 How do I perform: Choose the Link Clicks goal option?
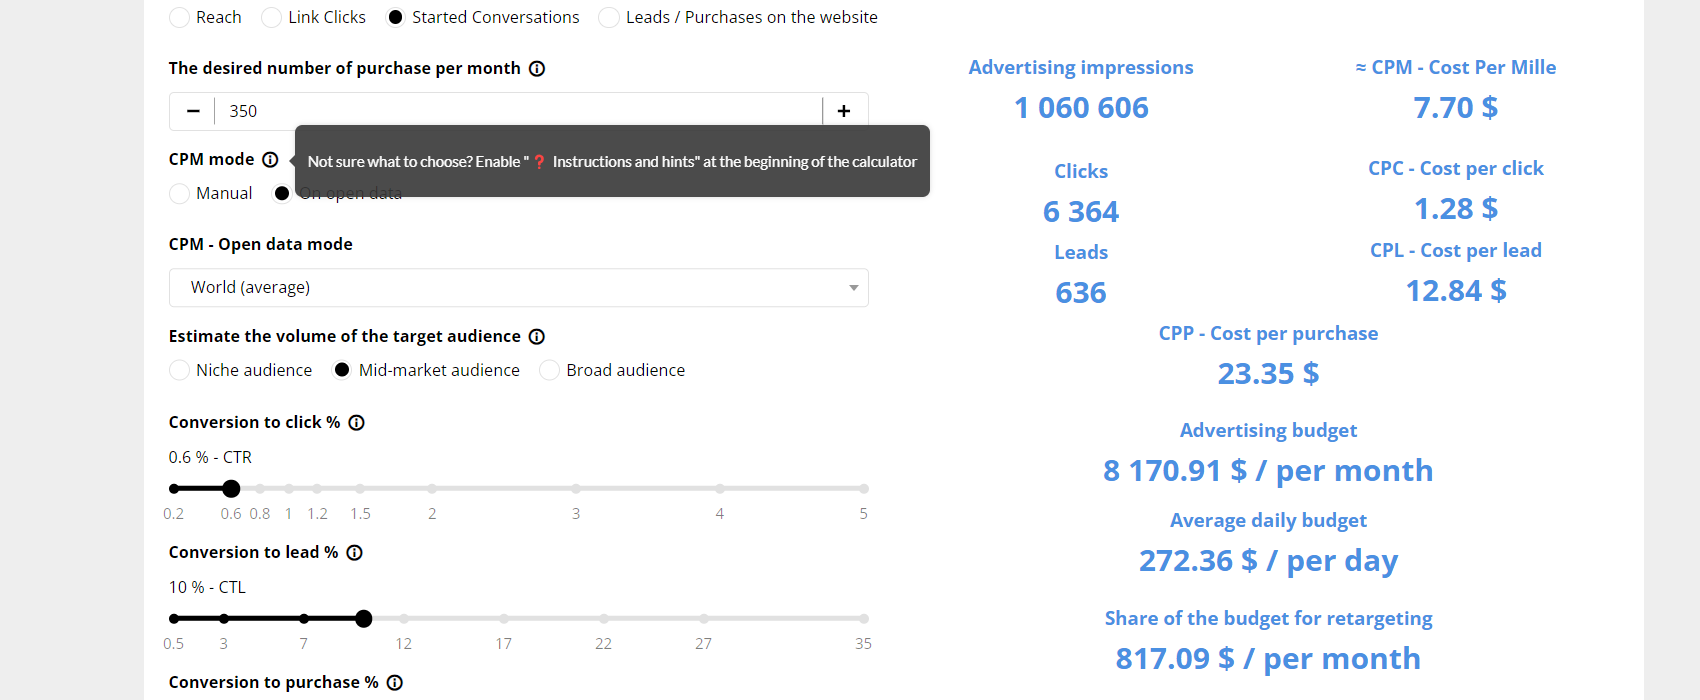(x=272, y=18)
